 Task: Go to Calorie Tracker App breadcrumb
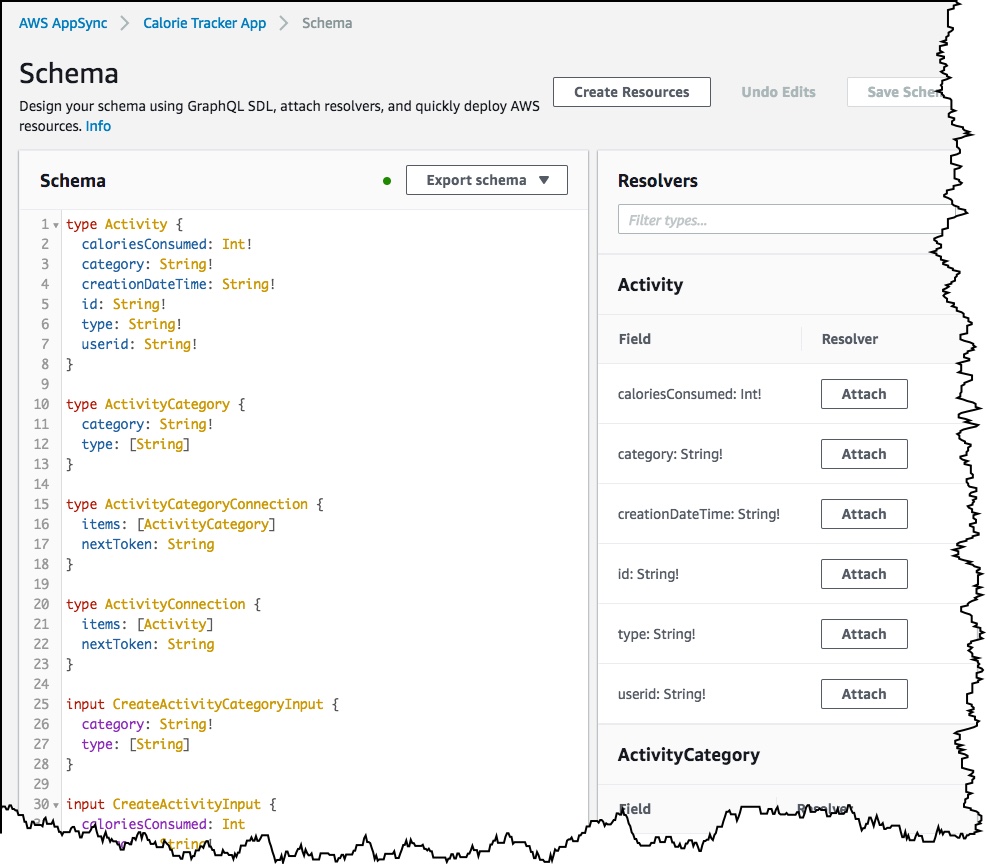point(205,23)
